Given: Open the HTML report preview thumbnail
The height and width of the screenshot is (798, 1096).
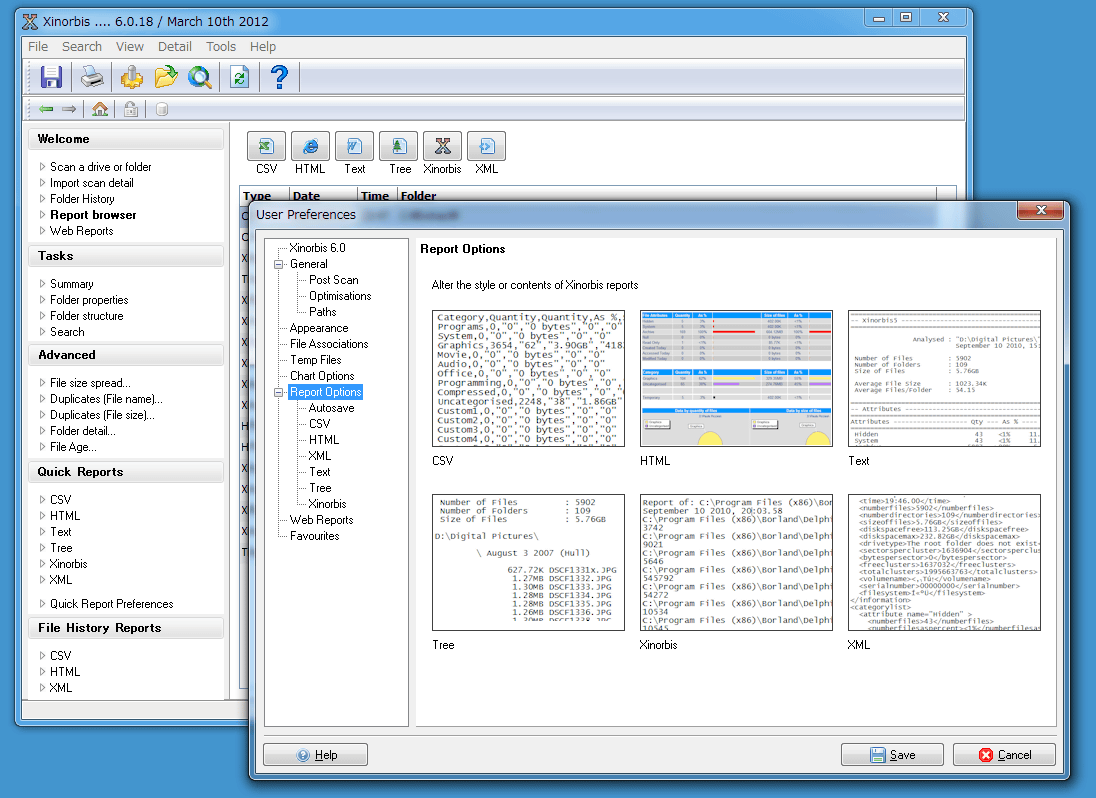Looking at the screenshot, I should tap(737, 379).
